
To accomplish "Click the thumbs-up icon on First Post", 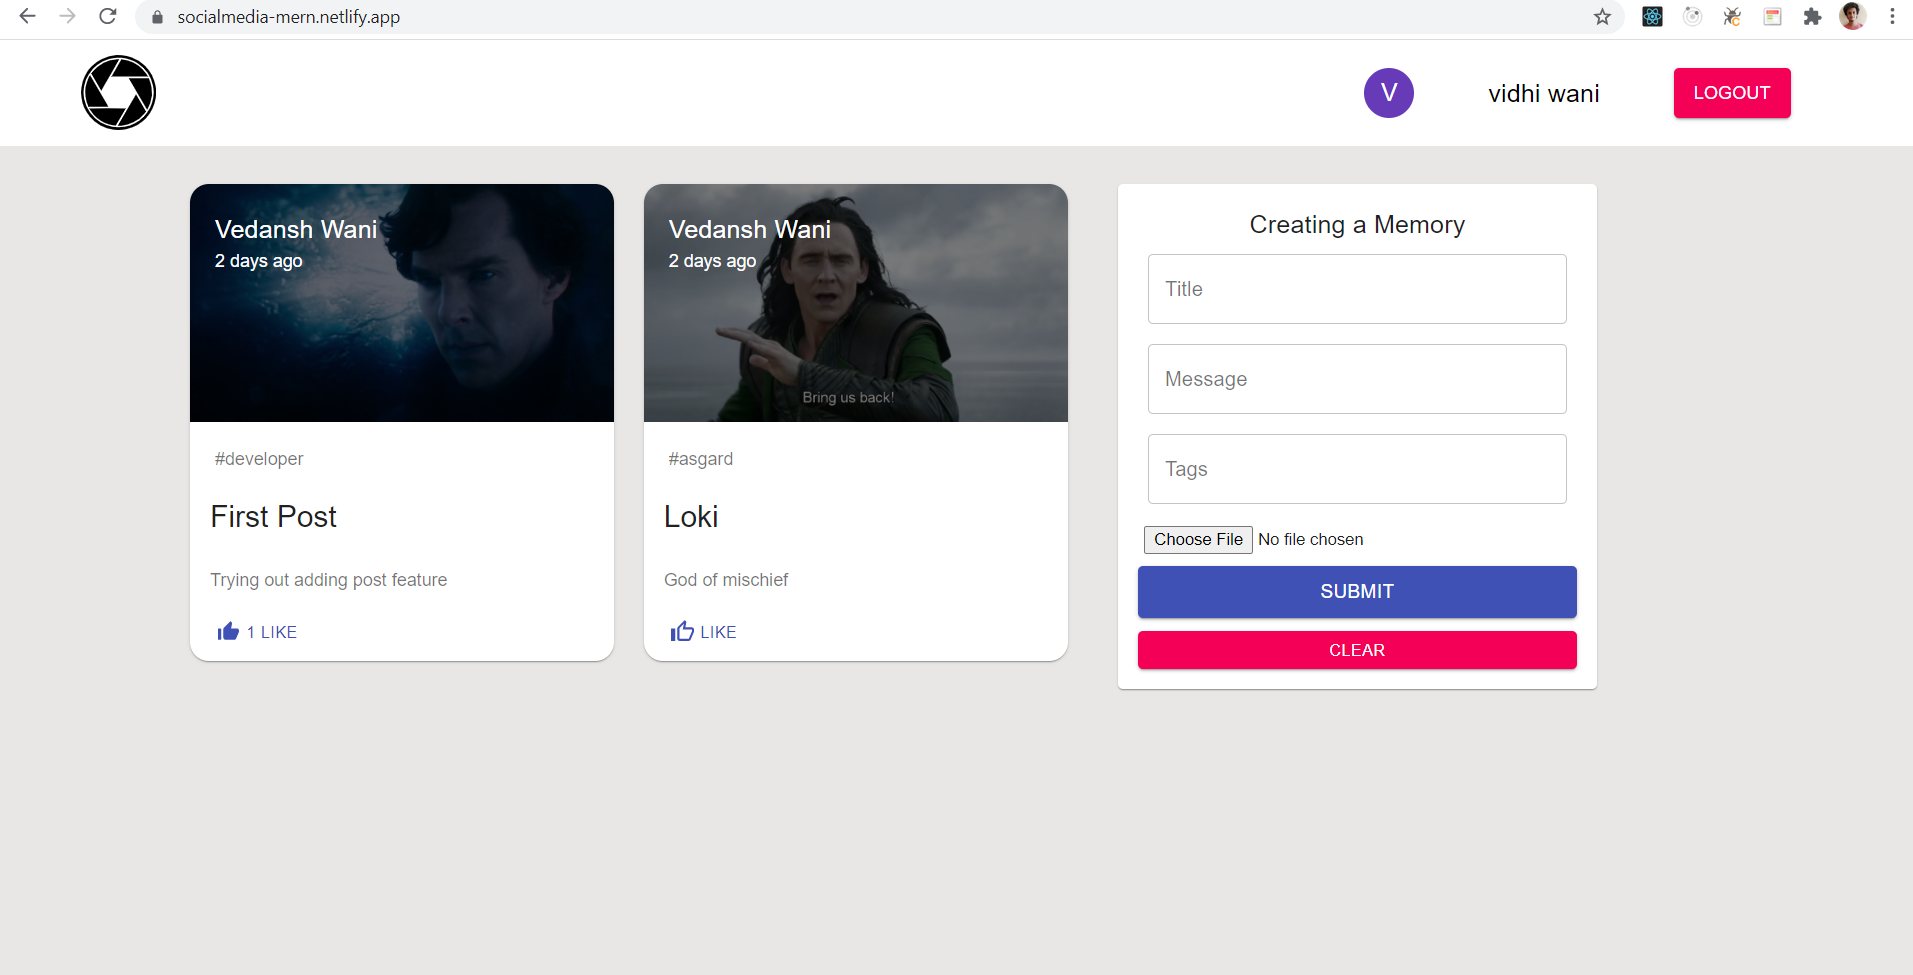I will pyautogui.click(x=227, y=631).
